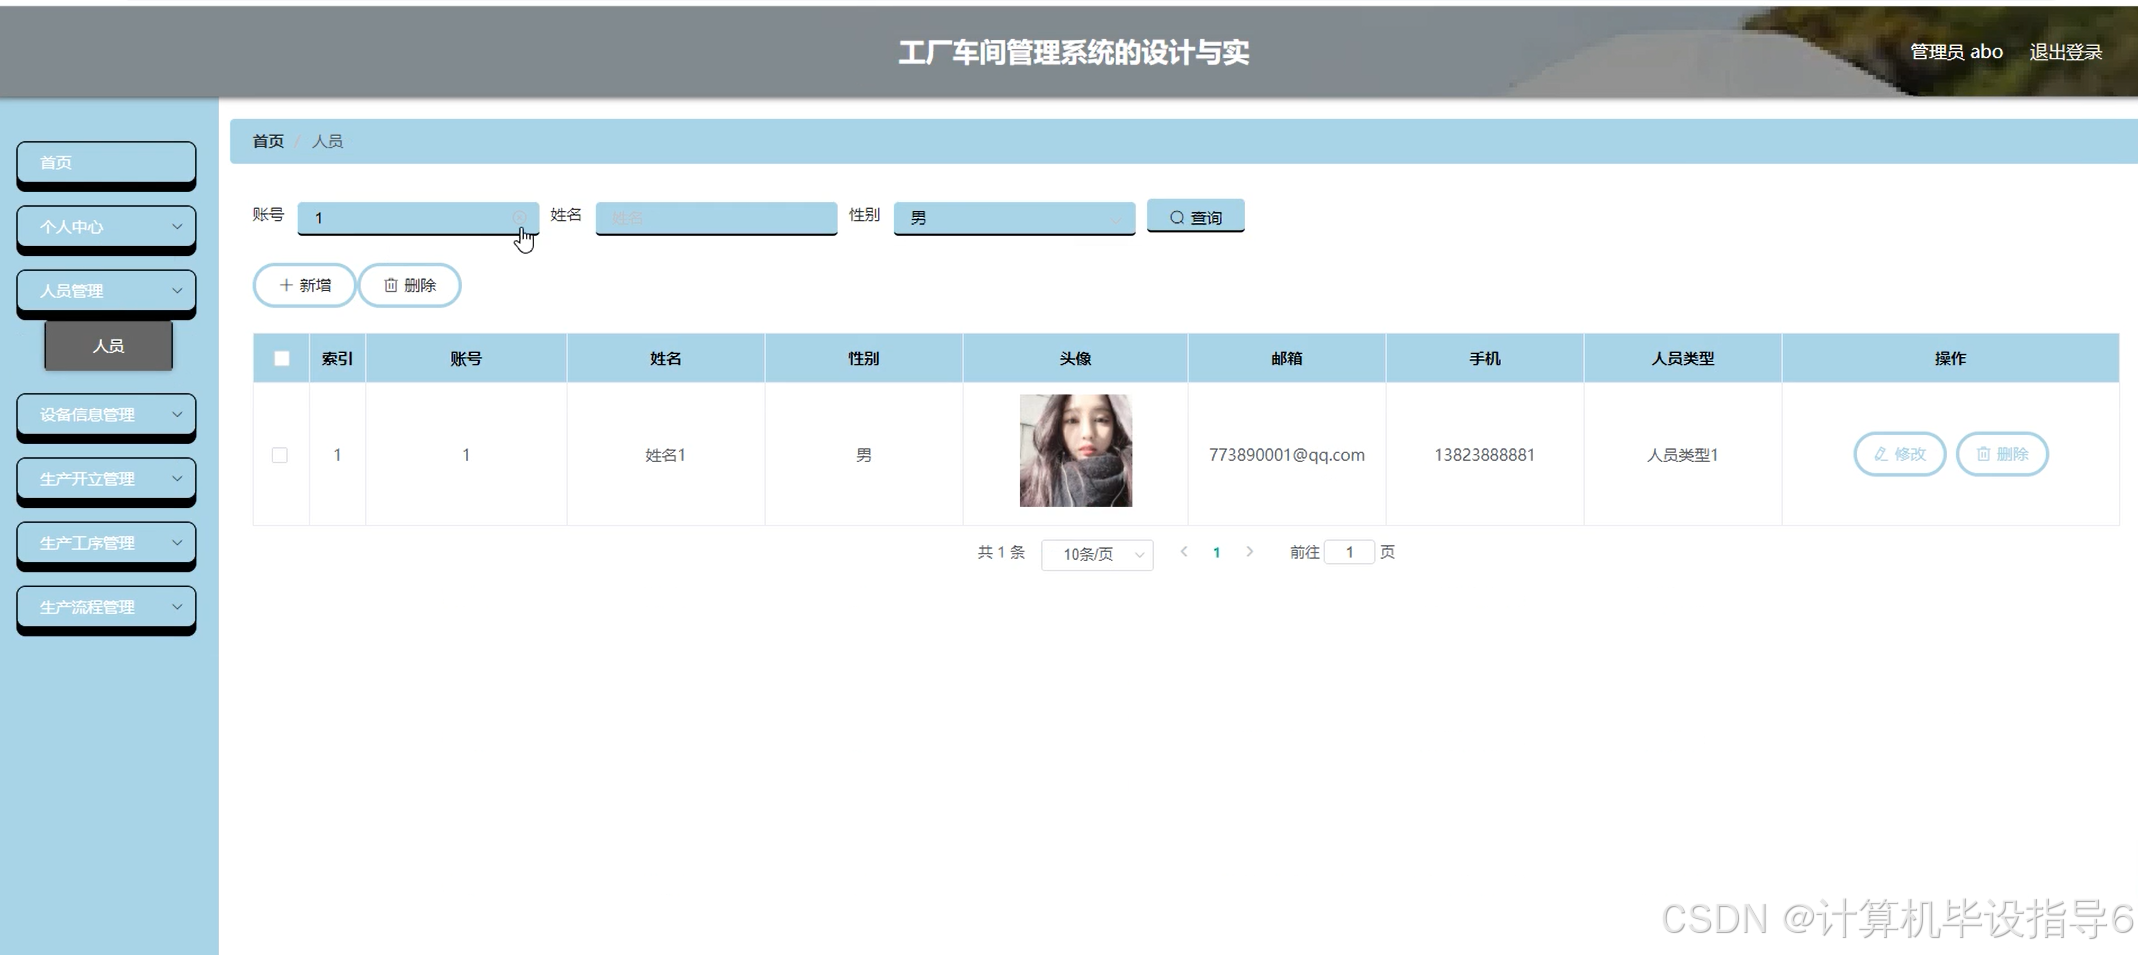Click the 人员类型 column header
This screenshot has height=955, width=2138.
pyautogui.click(x=1682, y=358)
